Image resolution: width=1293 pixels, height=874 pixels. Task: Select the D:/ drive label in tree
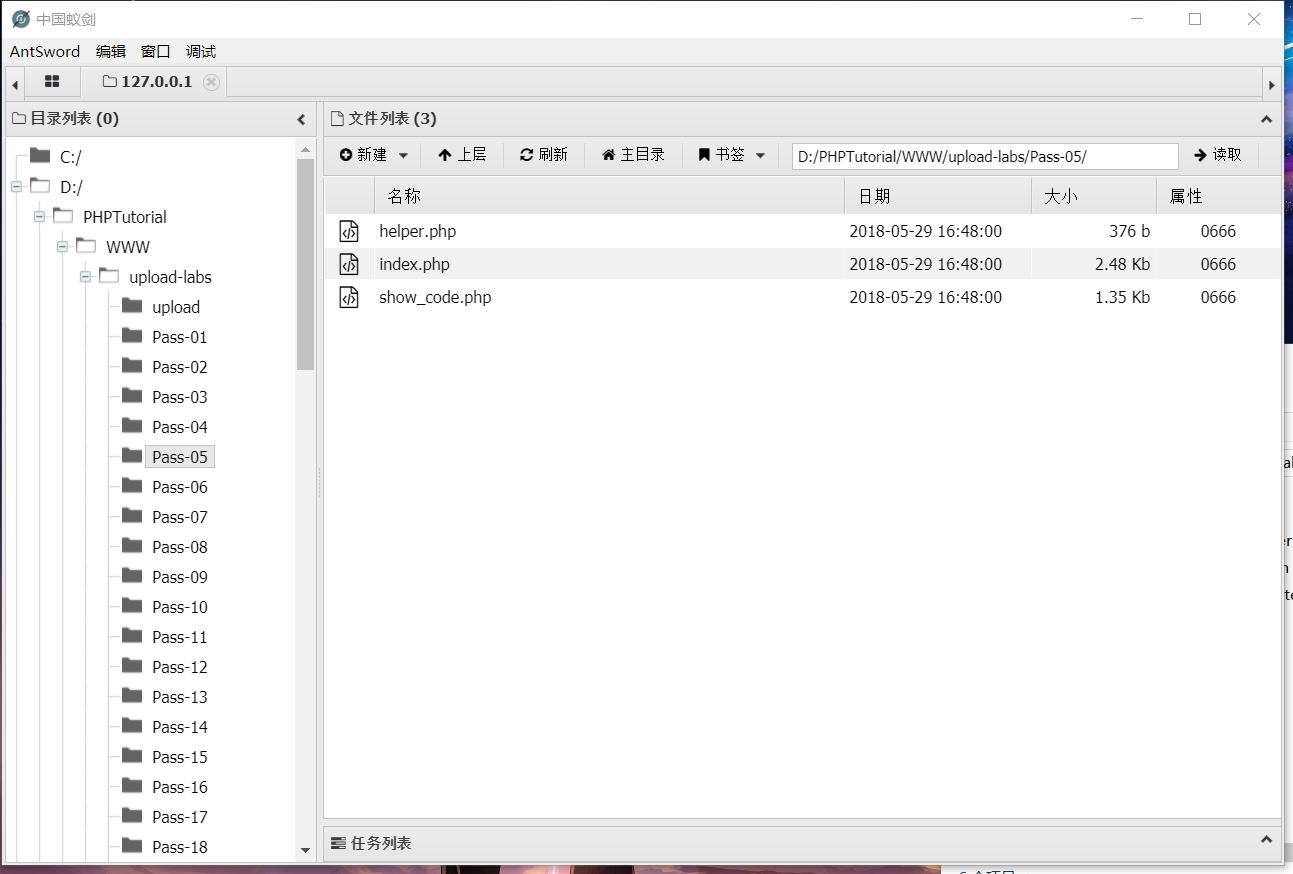71,187
